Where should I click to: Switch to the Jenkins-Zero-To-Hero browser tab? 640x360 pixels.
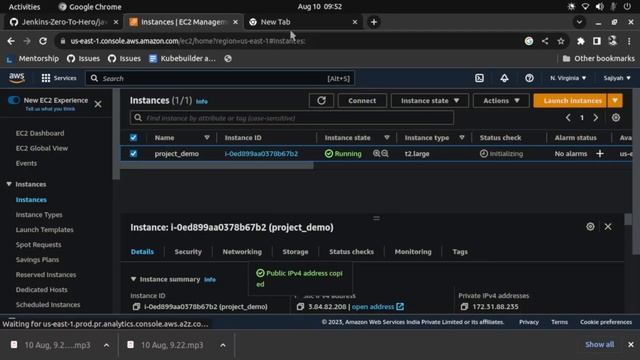64,22
